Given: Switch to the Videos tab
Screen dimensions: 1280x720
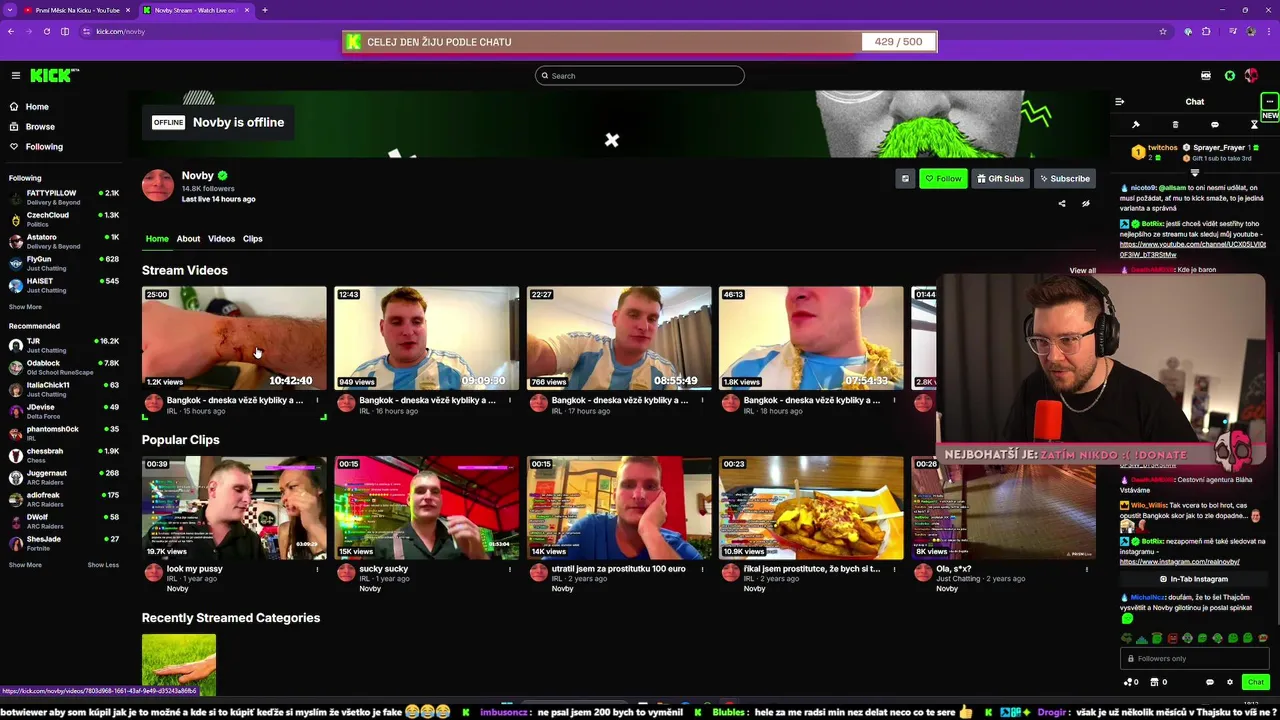Looking at the screenshot, I should click(221, 239).
